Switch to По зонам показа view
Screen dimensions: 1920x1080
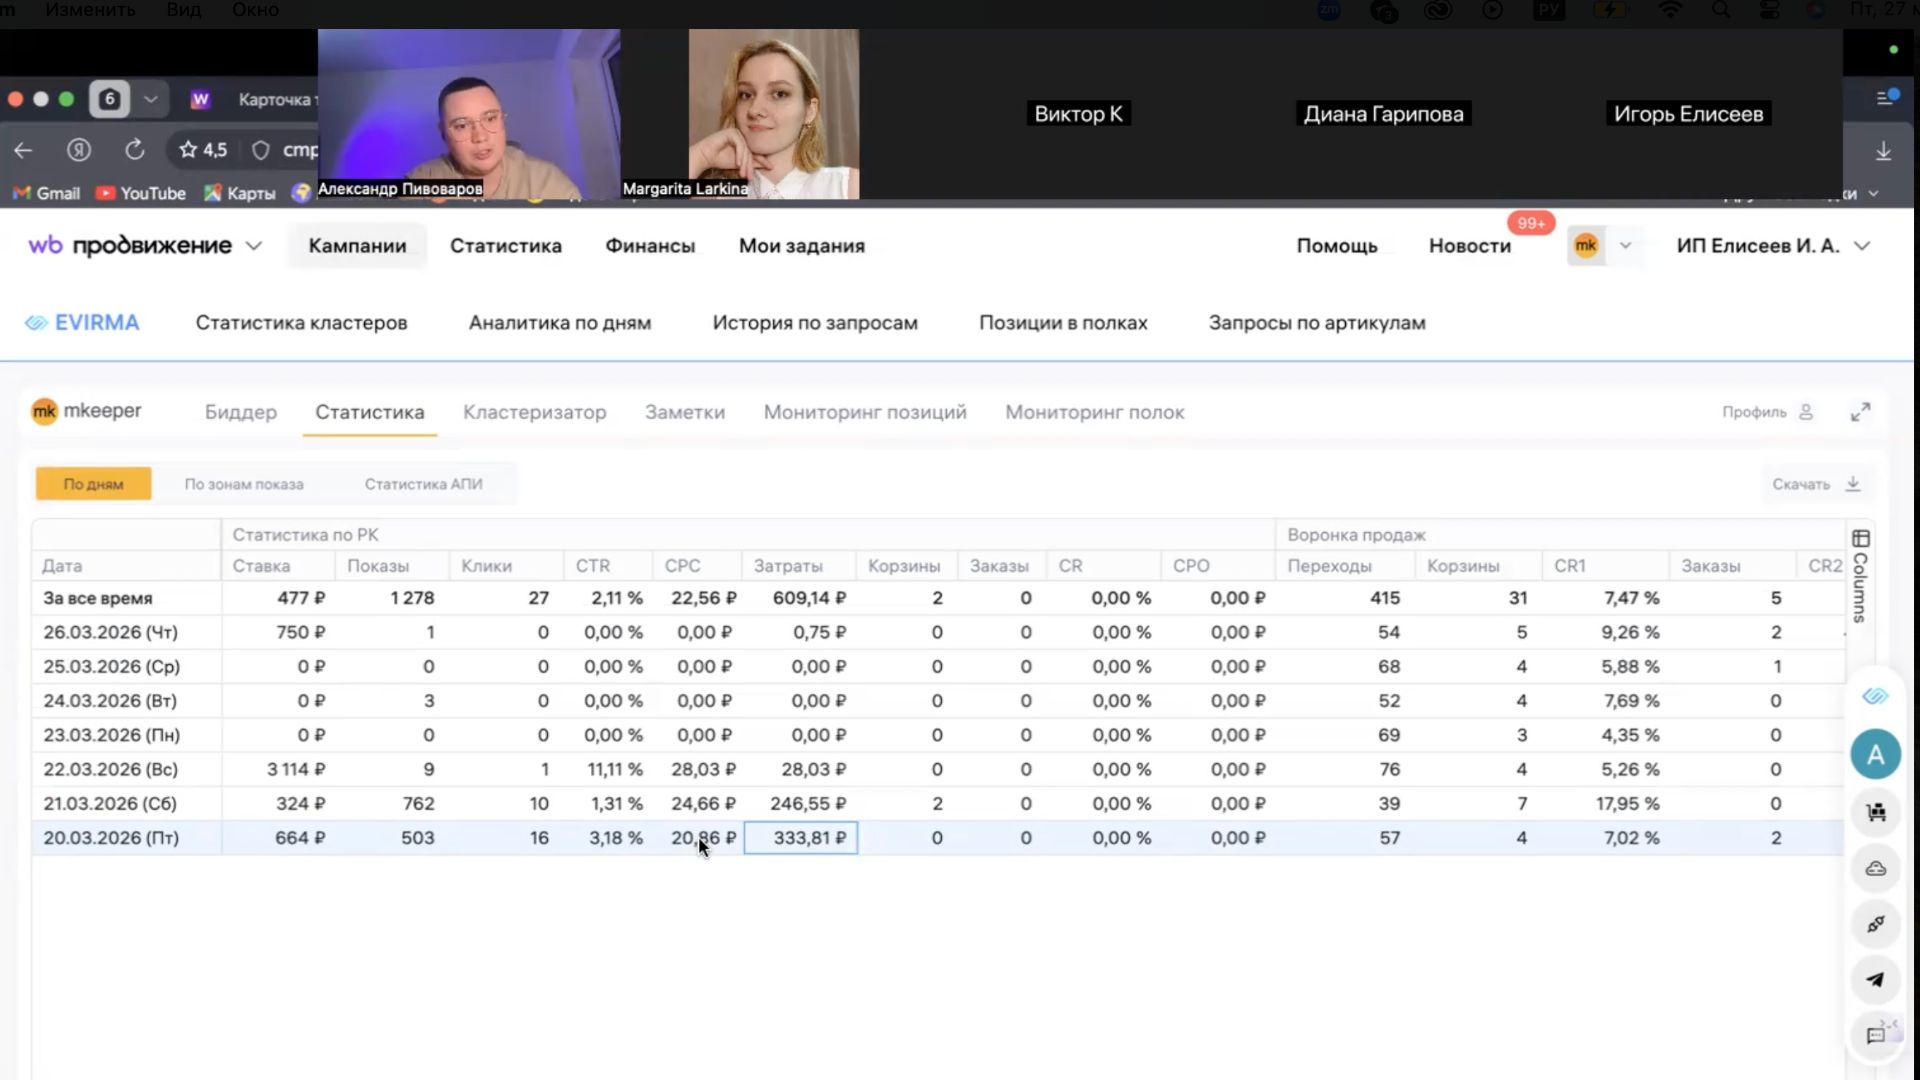coord(243,484)
